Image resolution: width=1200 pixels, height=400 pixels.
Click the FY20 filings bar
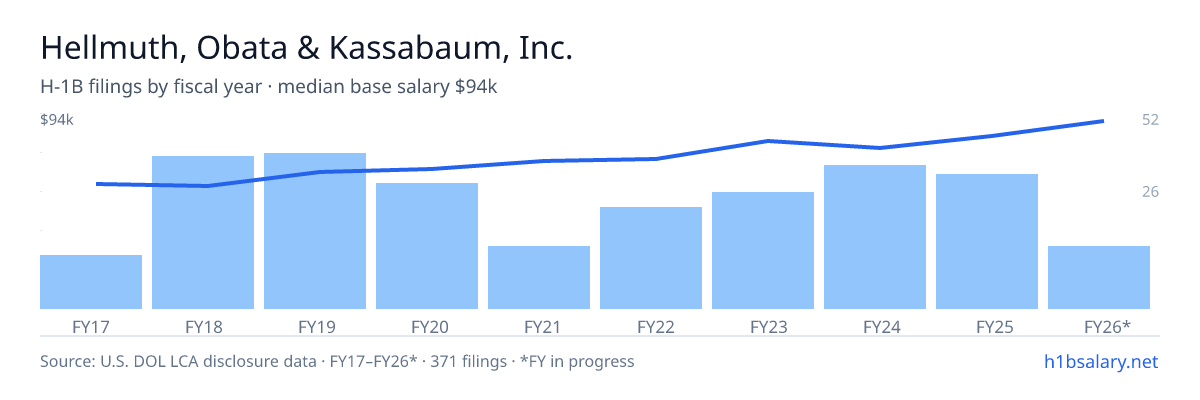pos(427,246)
